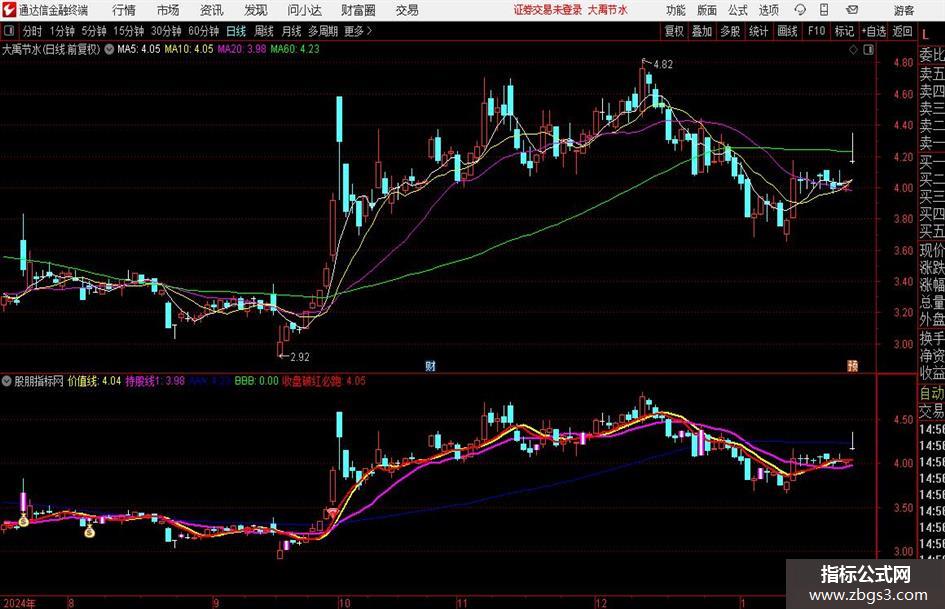The image size is (945, 609).
Task: Click the 画线 drawing tools button
Action: pyautogui.click(x=787, y=31)
